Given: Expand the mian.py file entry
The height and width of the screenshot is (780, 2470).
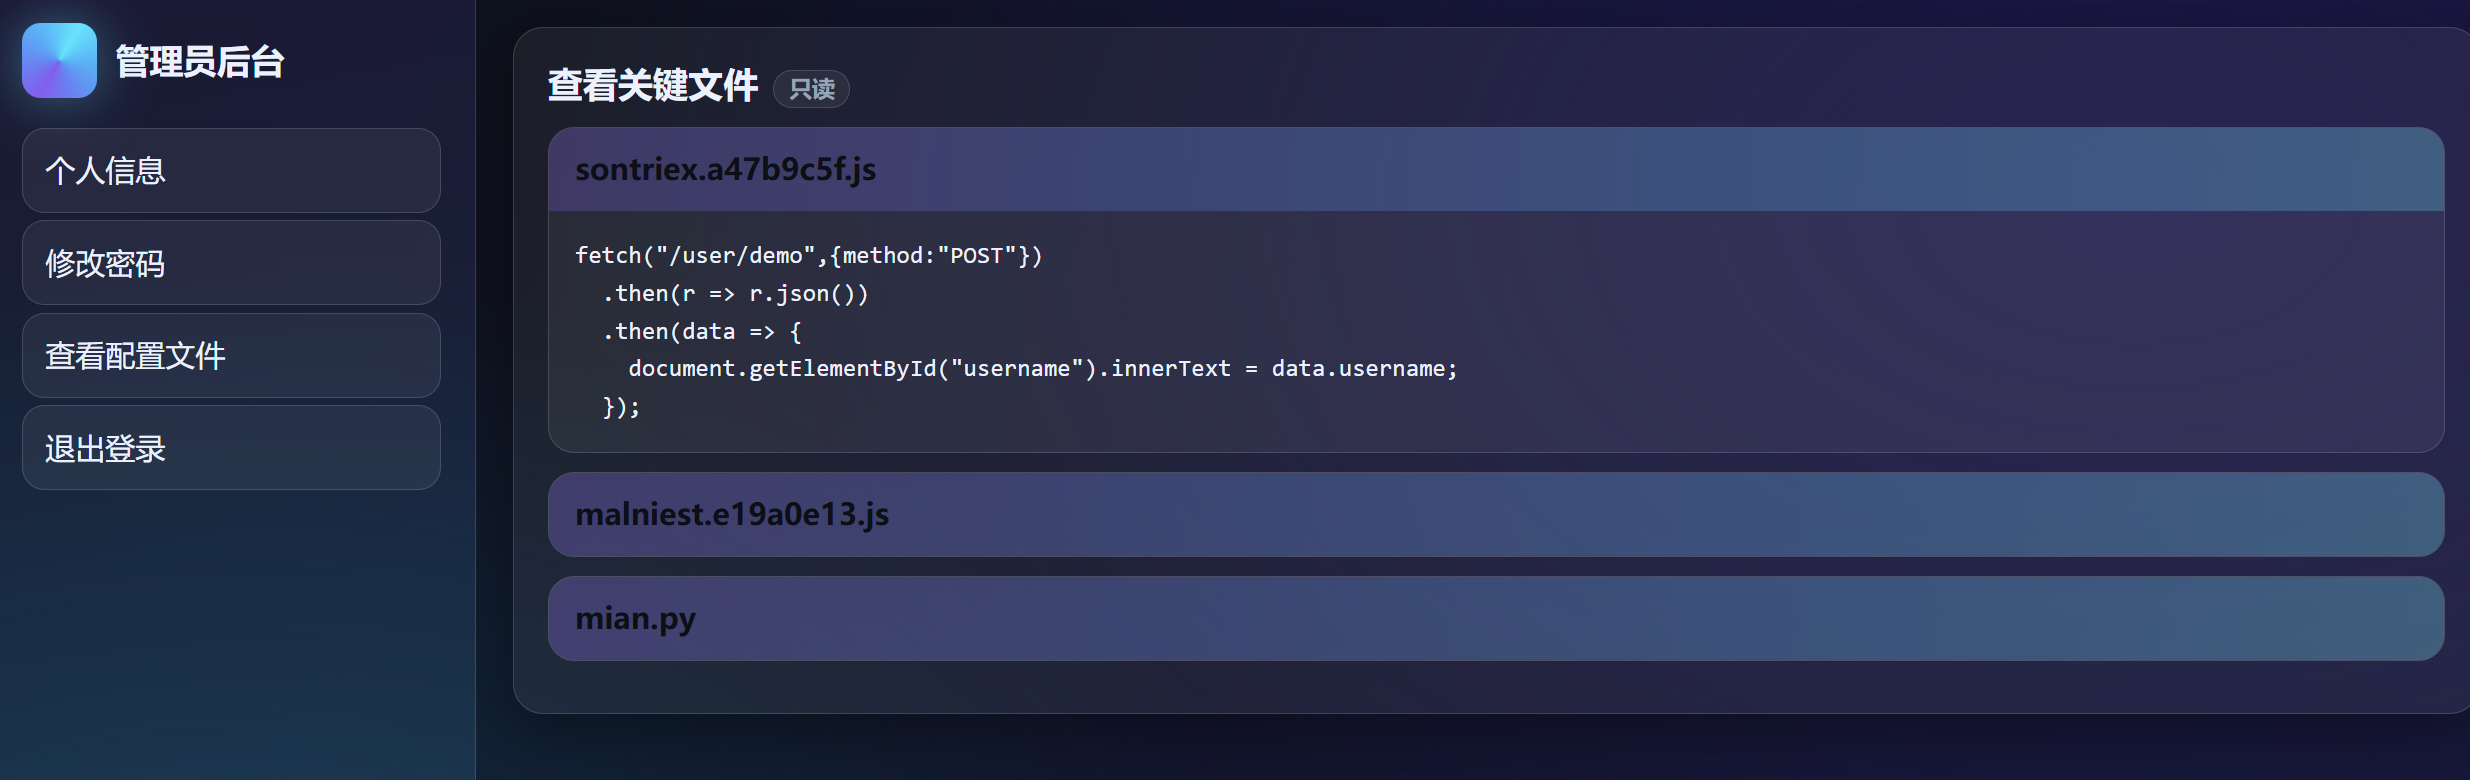Looking at the screenshot, I should [1495, 619].
